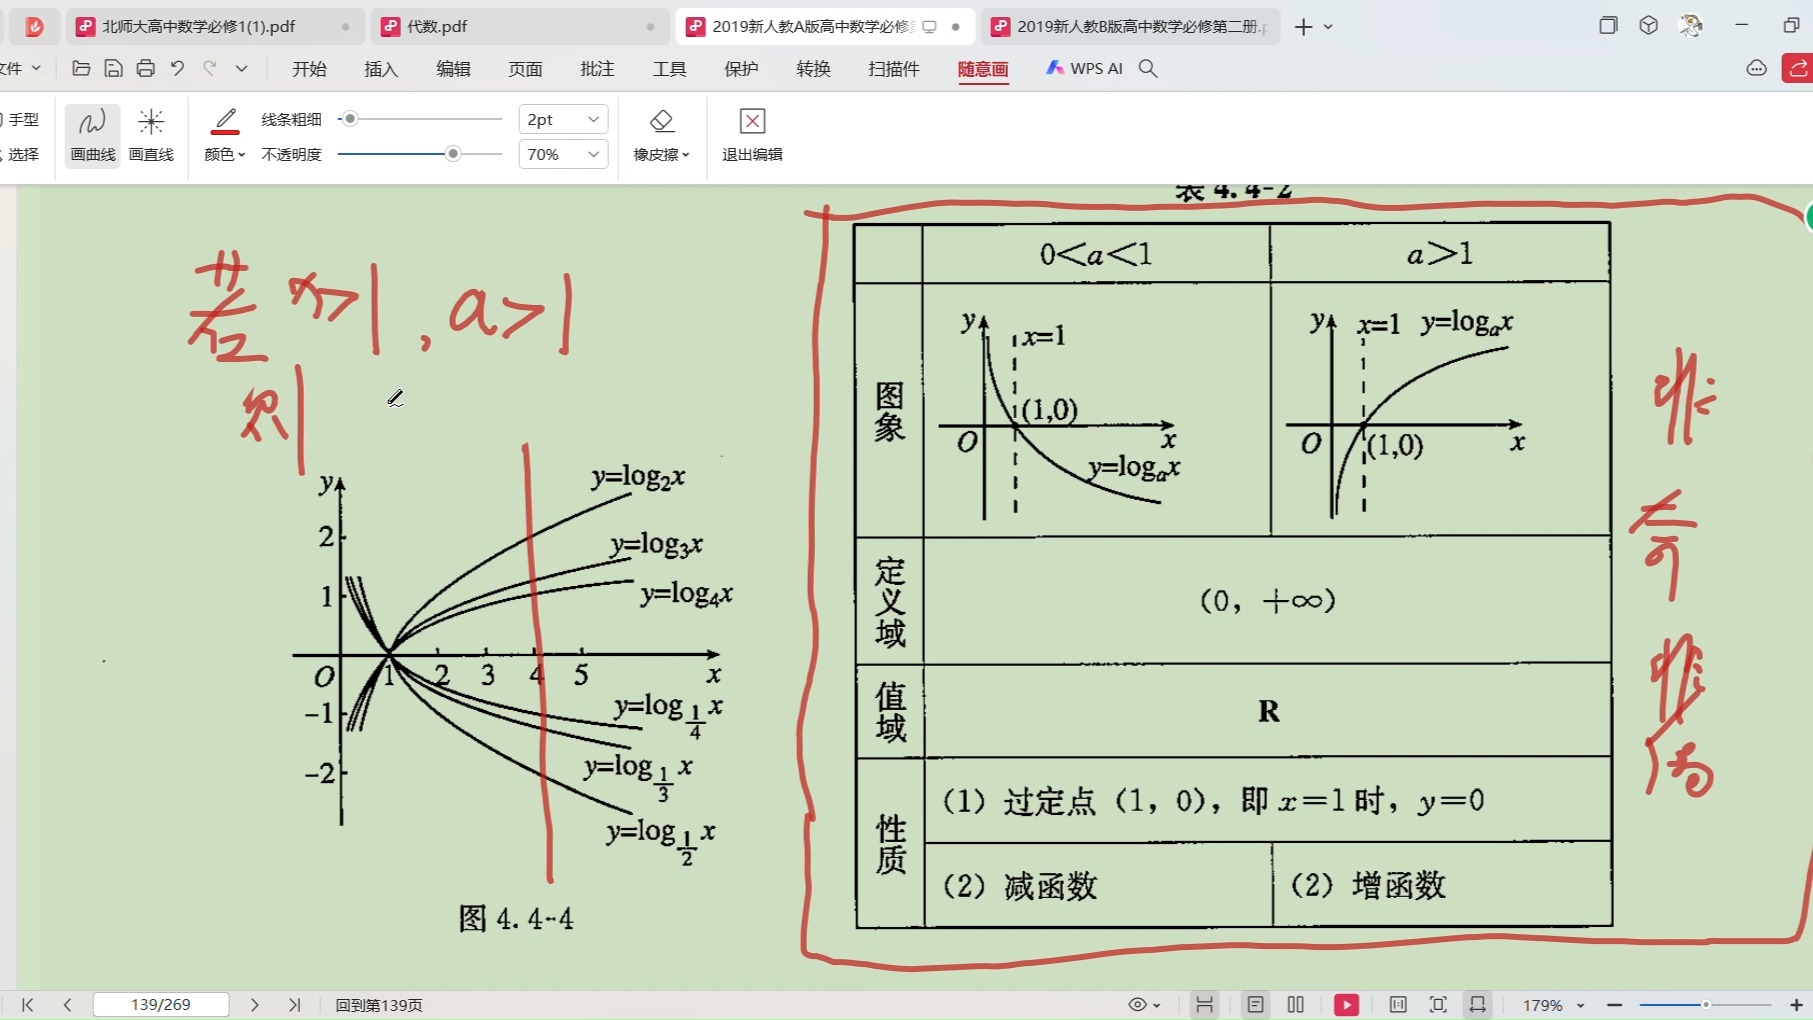Open the 文件 file menu
Viewport: 1813px width, 1020px height.
click(21, 68)
